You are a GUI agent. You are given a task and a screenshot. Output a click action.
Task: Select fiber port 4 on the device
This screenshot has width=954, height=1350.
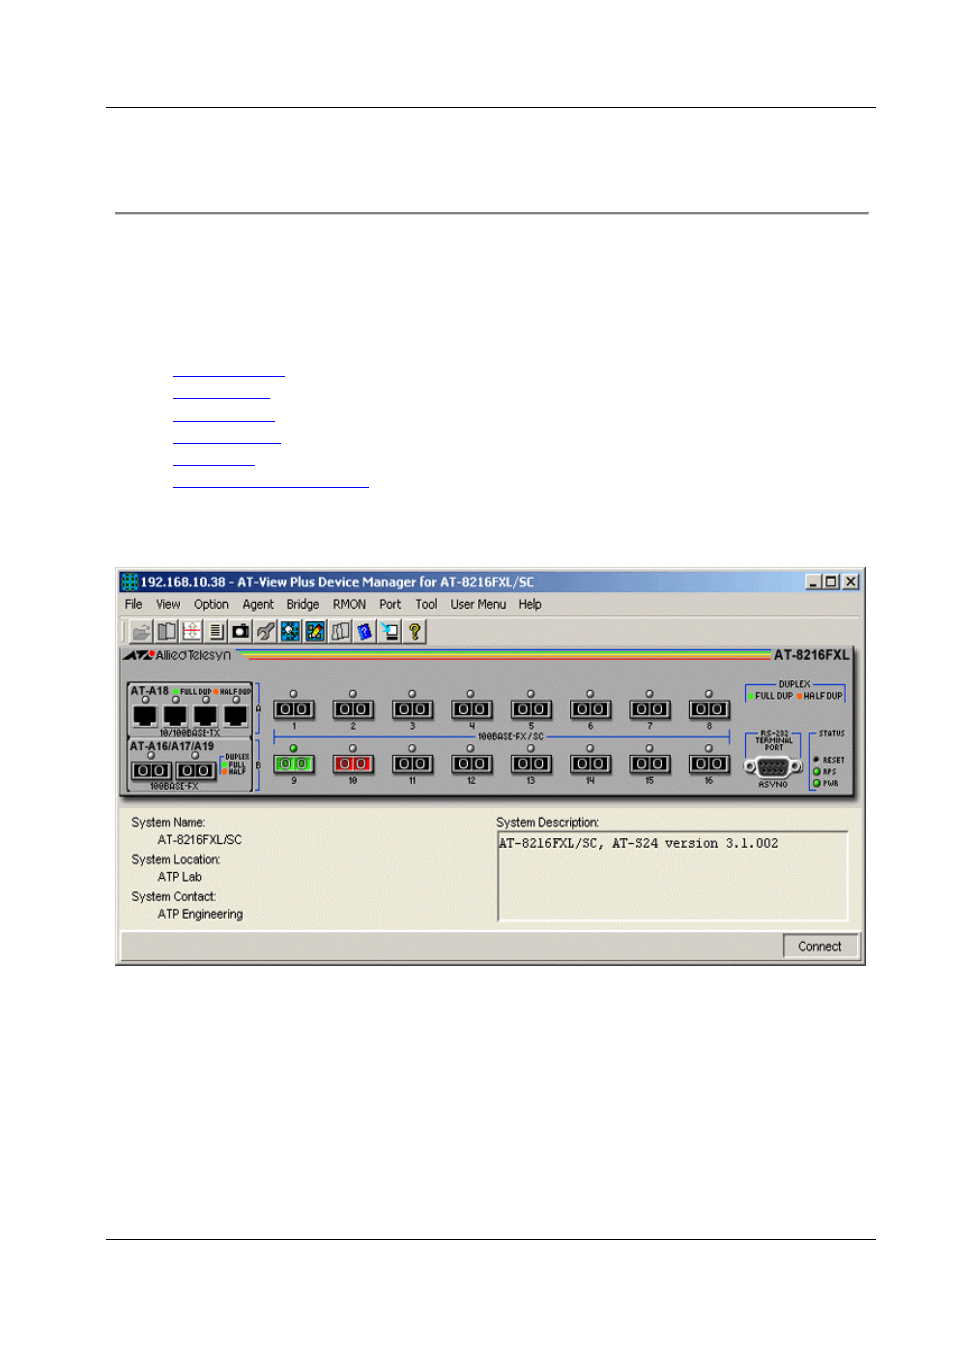pyautogui.click(x=472, y=710)
